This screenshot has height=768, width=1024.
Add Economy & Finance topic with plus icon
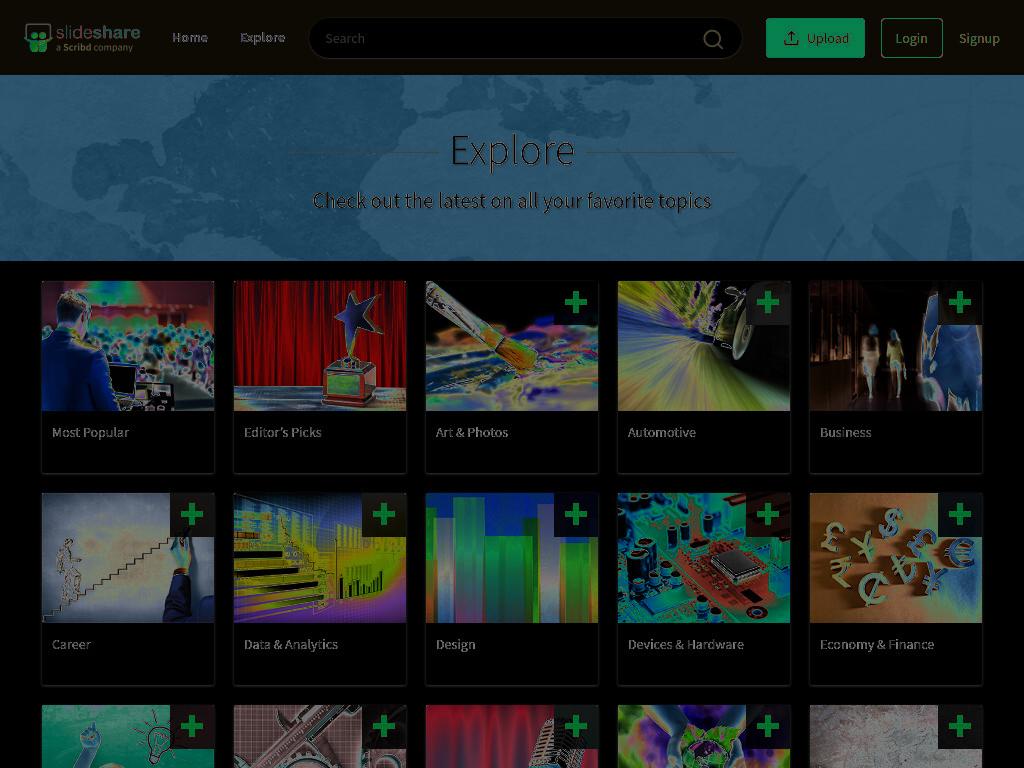click(x=959, y=515)
